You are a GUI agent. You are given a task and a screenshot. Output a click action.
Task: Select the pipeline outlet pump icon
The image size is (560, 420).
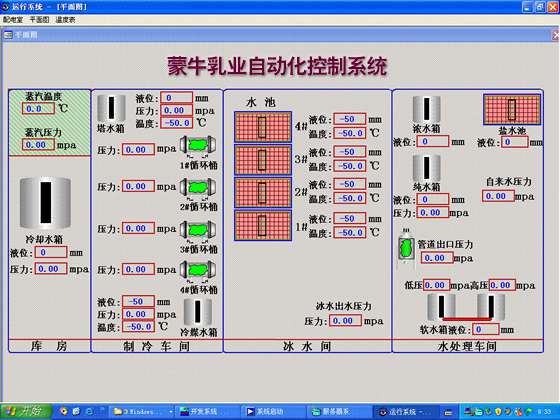406,247
